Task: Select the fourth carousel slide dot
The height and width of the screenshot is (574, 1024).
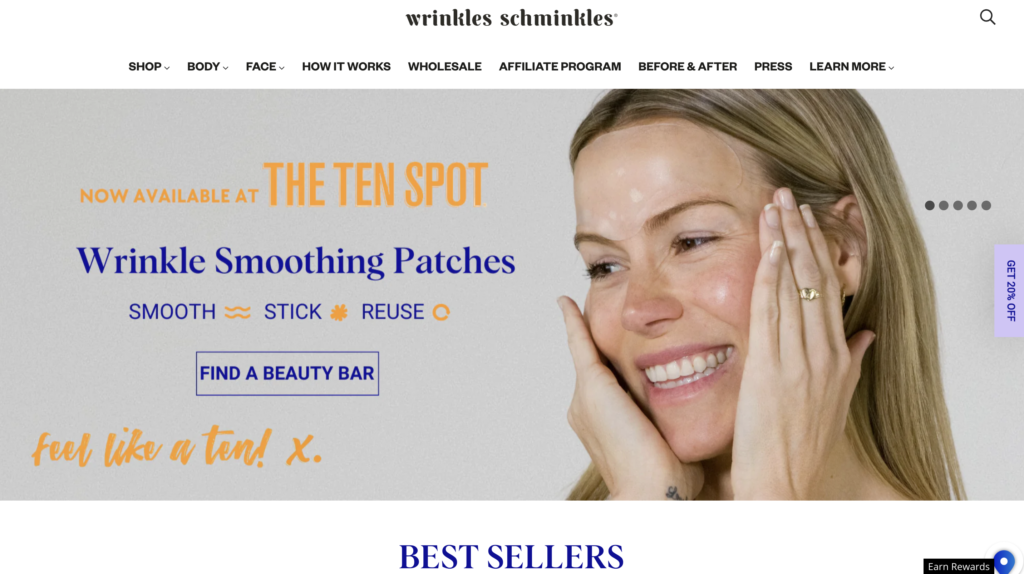Action: coord(972,205)
